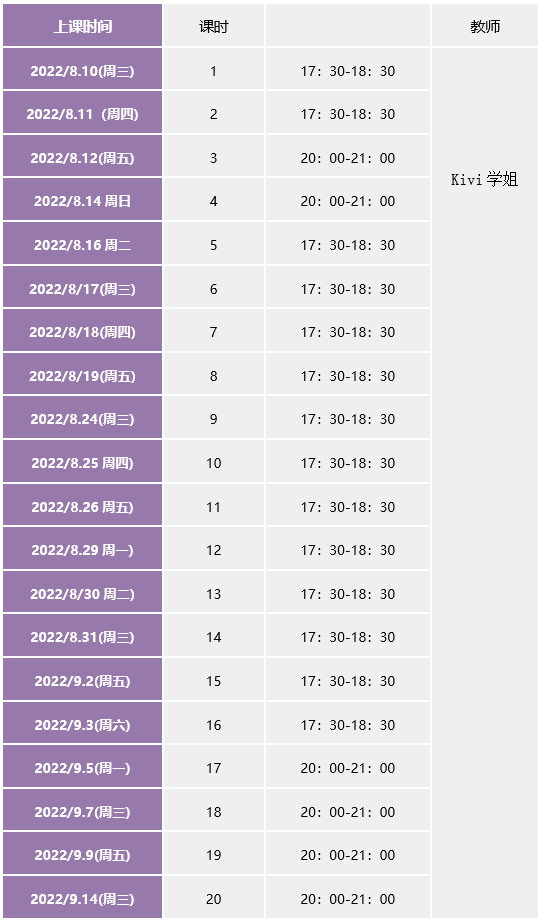The width and height of the screenshot is (541, 920).
Task: Select the 2022/8.11 (周四) date cell
Action: click(82, 113)
